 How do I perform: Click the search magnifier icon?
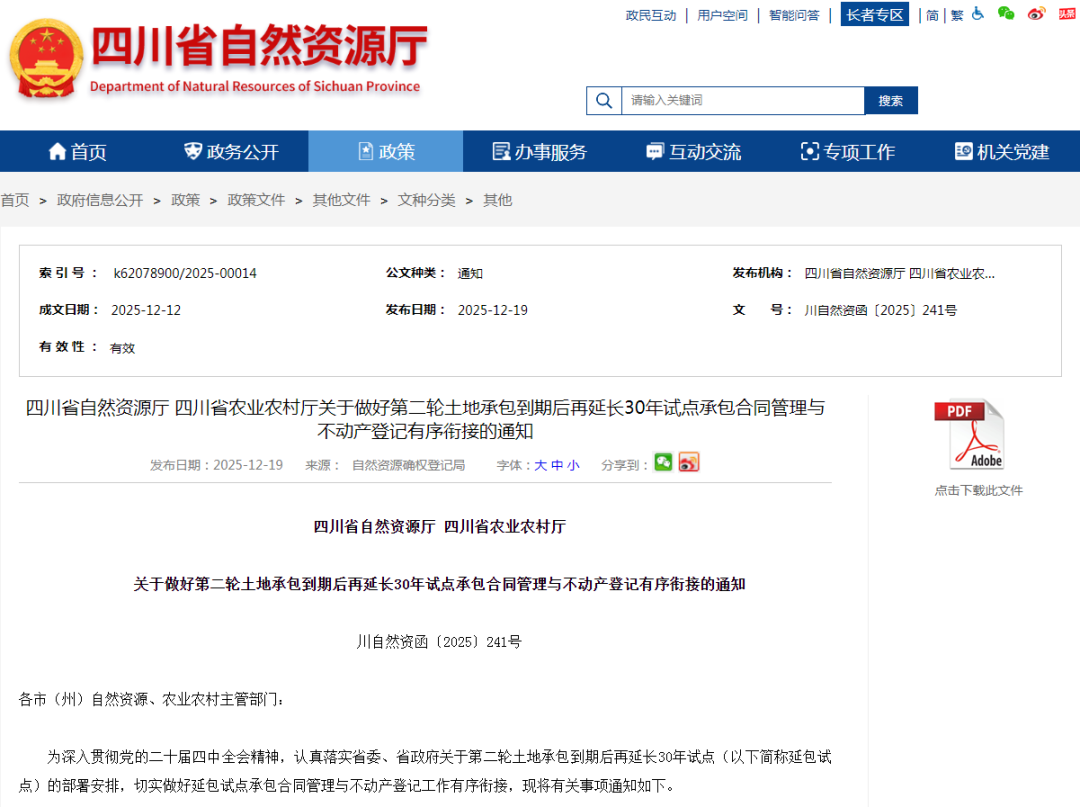click(604, 101)
